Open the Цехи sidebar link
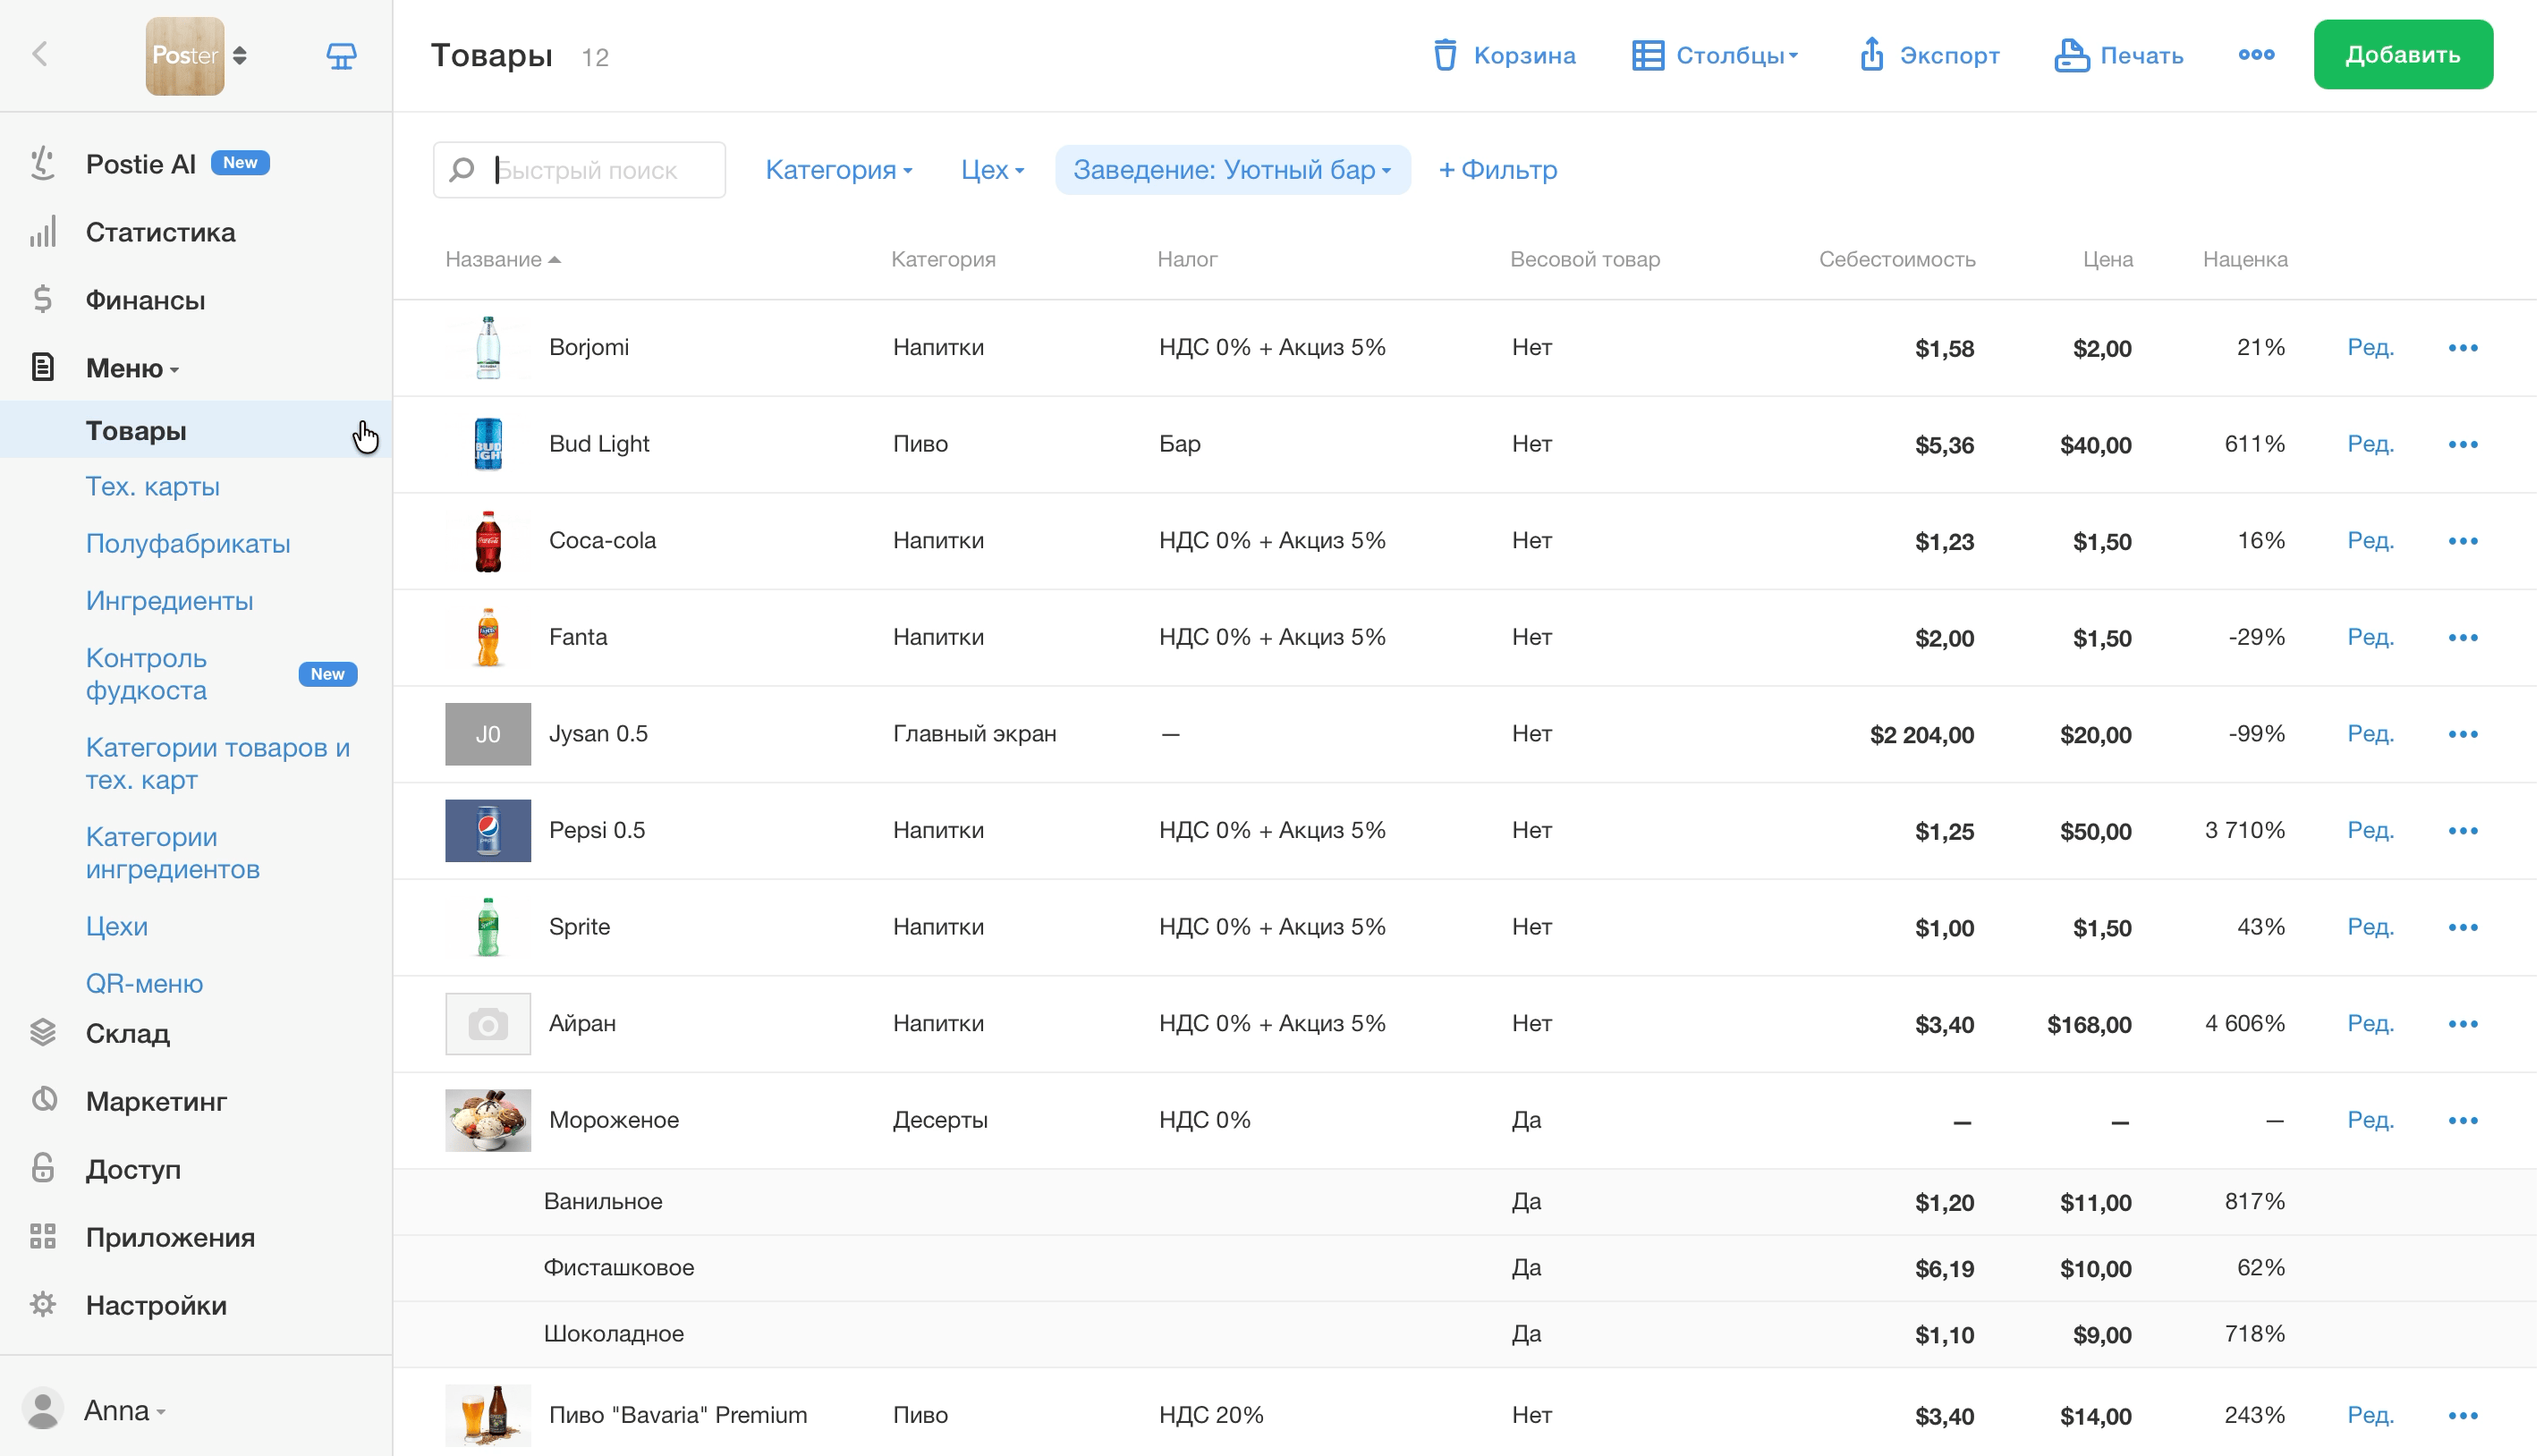2544x1456 pixels. (117, 928)
